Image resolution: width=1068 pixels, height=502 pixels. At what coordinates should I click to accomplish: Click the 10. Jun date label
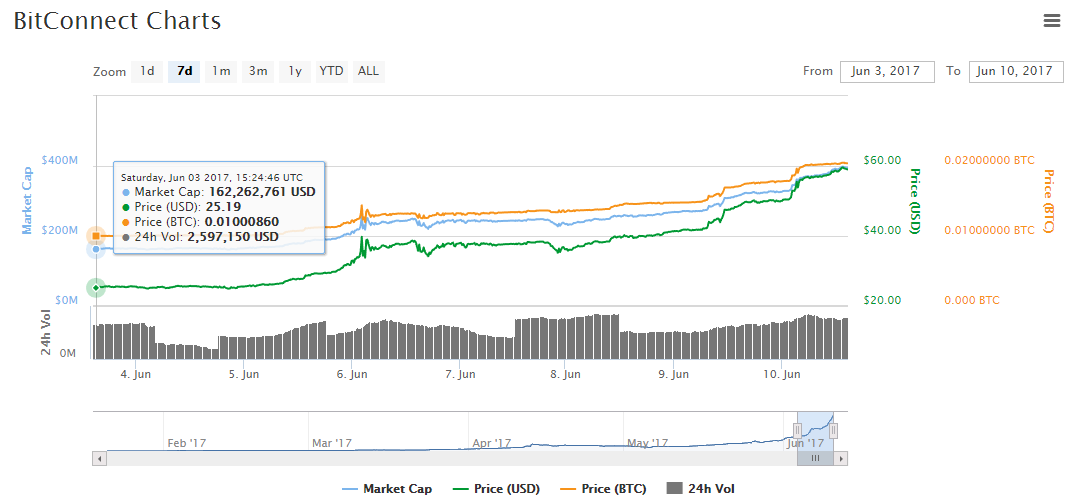(783, 374)
